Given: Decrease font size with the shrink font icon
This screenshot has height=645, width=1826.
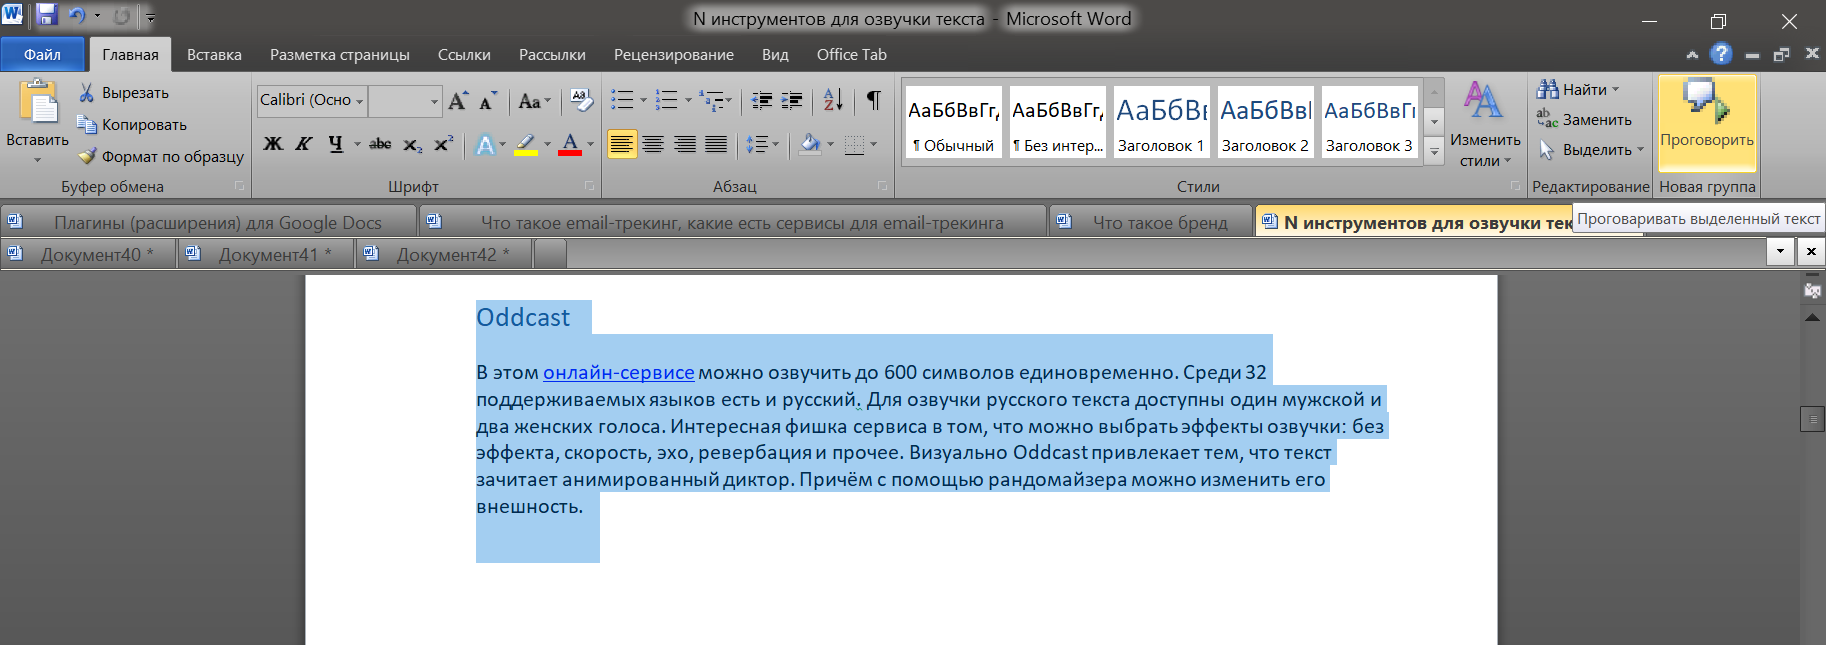Looking at the screenshot, I should 488,100.
